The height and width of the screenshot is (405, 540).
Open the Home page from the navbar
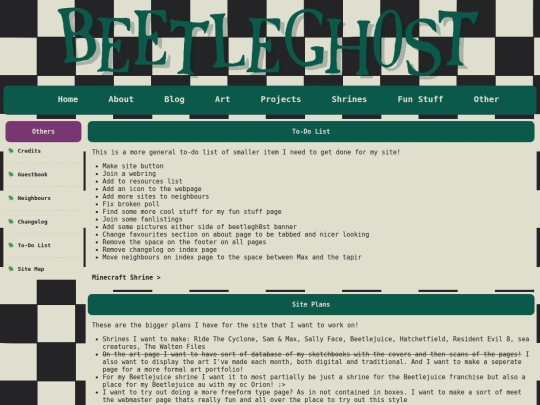[x=68, y=99]
